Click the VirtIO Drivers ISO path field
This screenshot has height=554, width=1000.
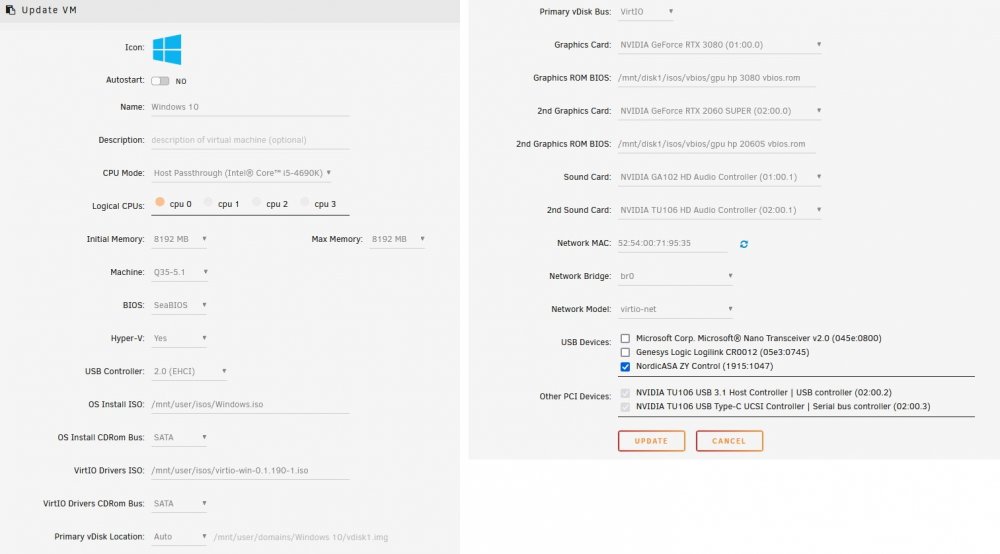click(250, 470)
